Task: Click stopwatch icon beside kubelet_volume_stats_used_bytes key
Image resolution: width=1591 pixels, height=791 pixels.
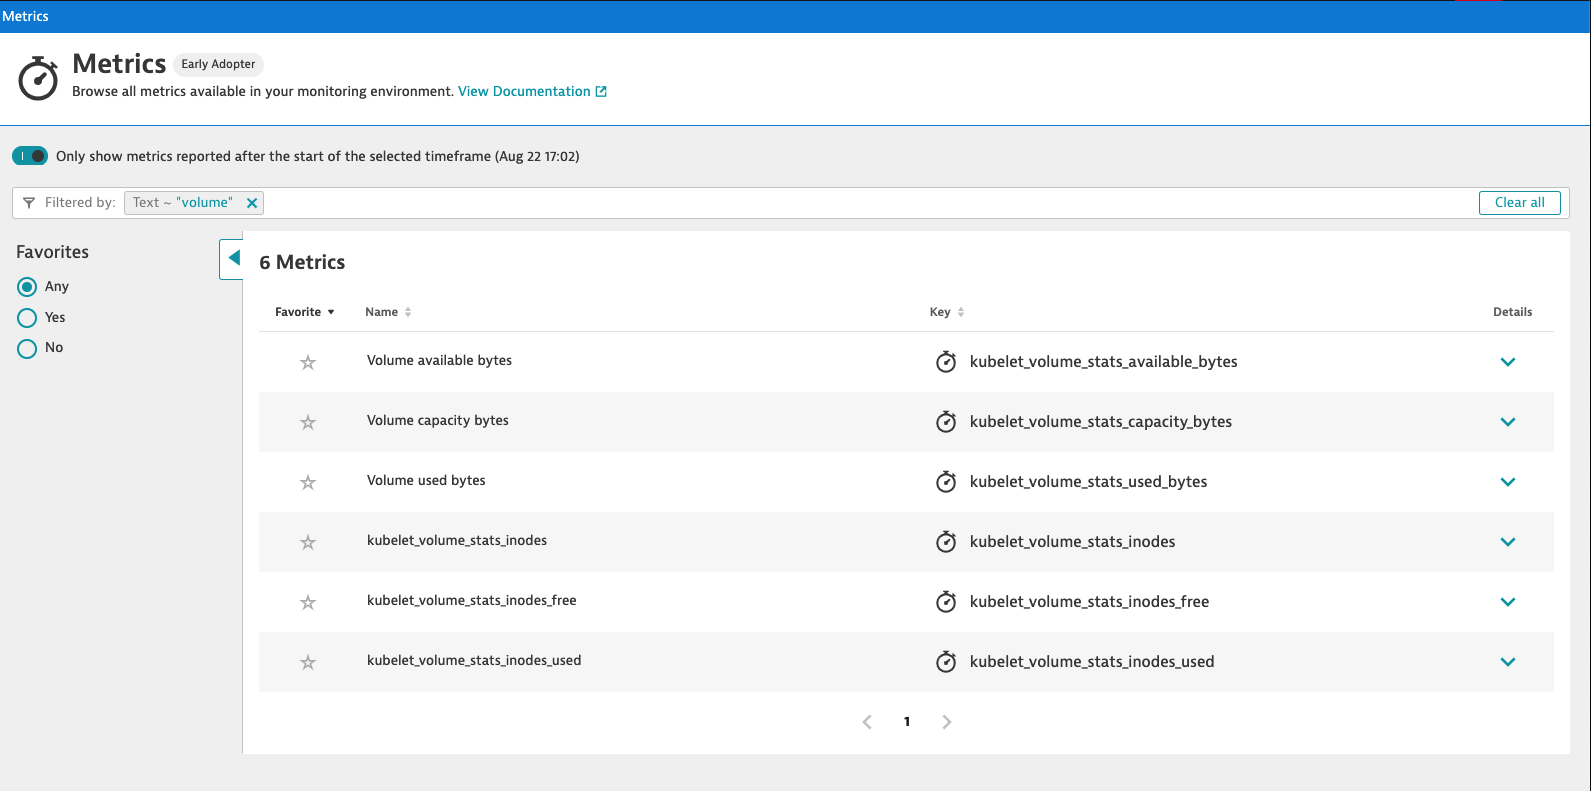Action: coord(946,481)
